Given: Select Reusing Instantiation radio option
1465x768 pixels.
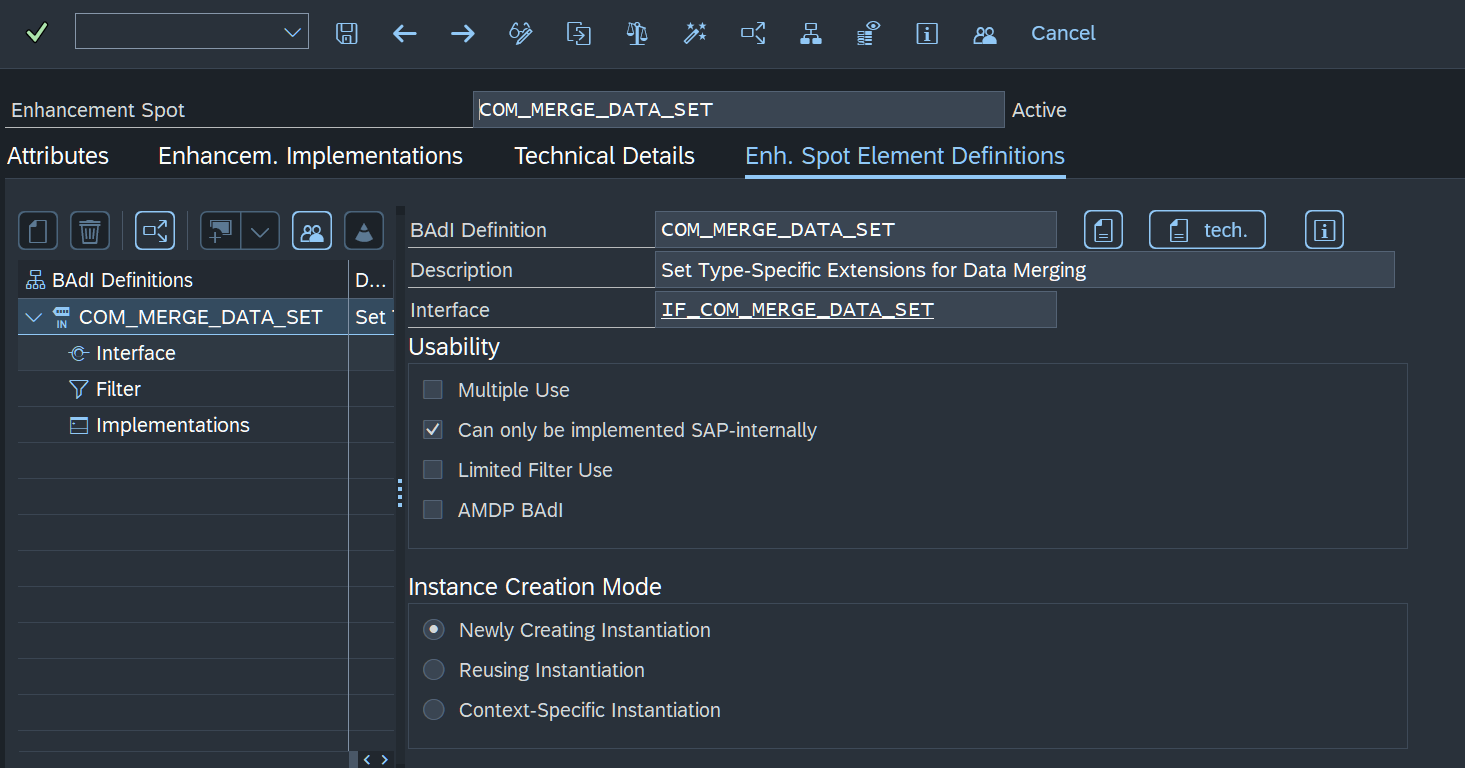Looking at the screenshot, I should (433, 670).
